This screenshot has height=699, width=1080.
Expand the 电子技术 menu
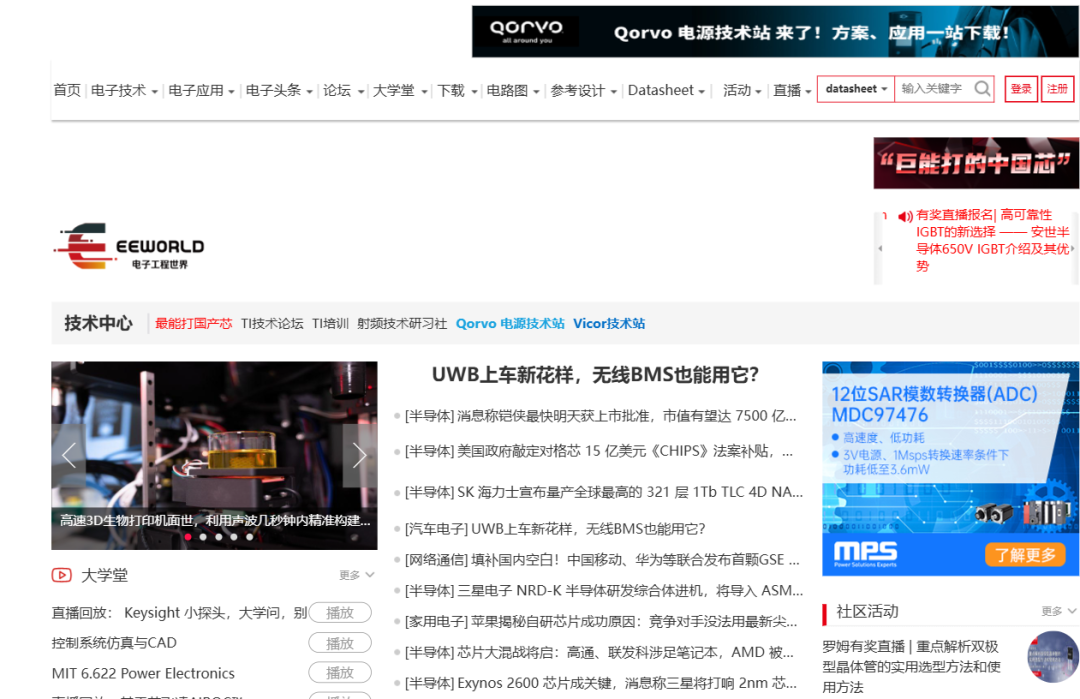125,90
